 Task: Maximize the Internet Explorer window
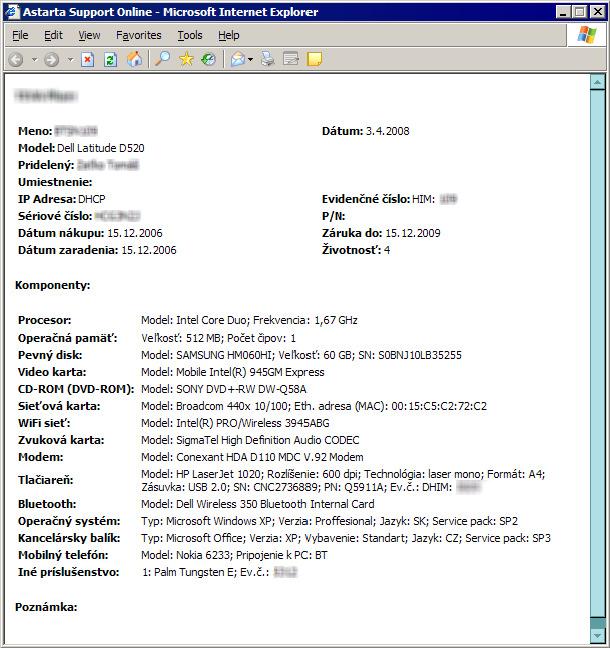[579, 12]
